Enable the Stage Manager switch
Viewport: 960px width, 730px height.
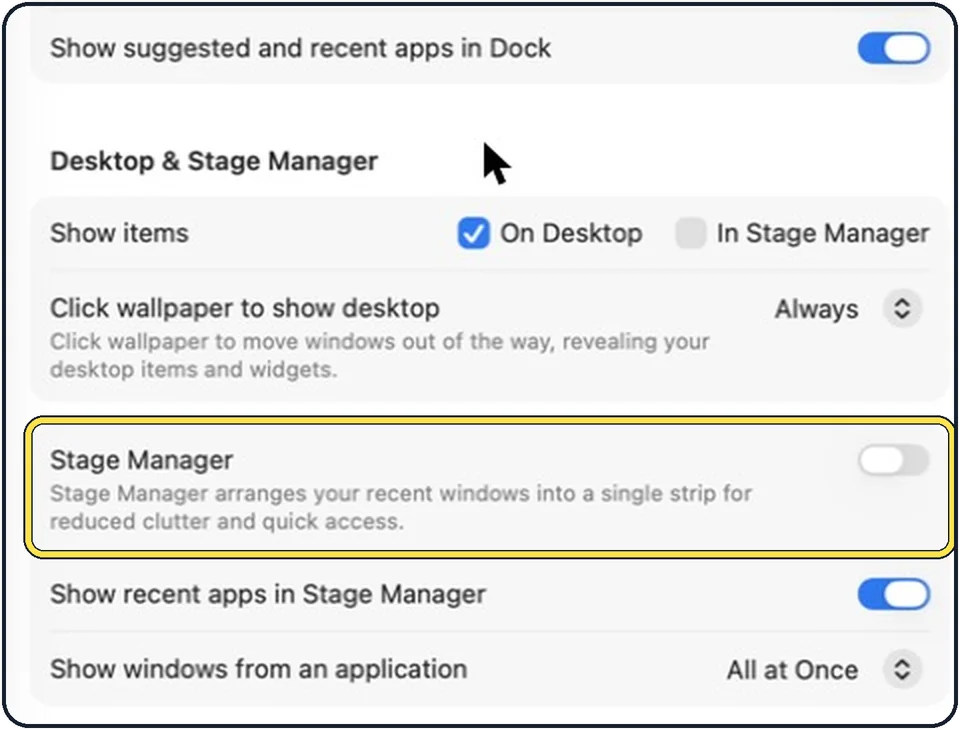click(x=893, y=461)
